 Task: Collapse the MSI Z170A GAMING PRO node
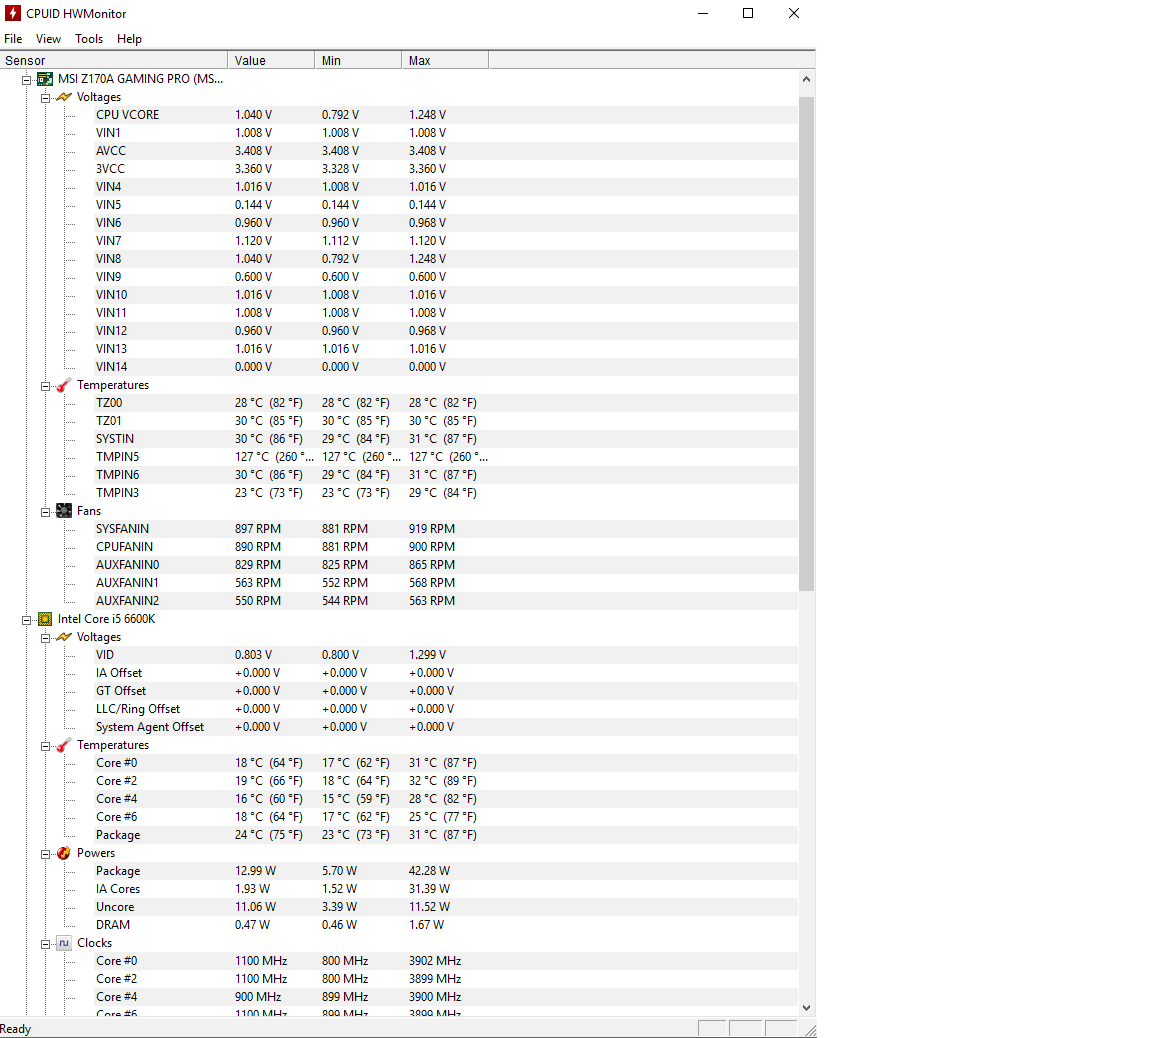click(x=26, y=79)
